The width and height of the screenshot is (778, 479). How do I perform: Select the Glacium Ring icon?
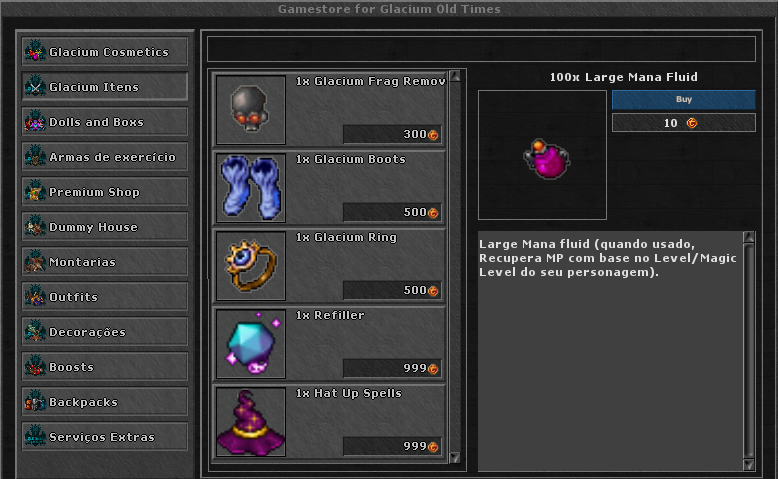[251, 266]
